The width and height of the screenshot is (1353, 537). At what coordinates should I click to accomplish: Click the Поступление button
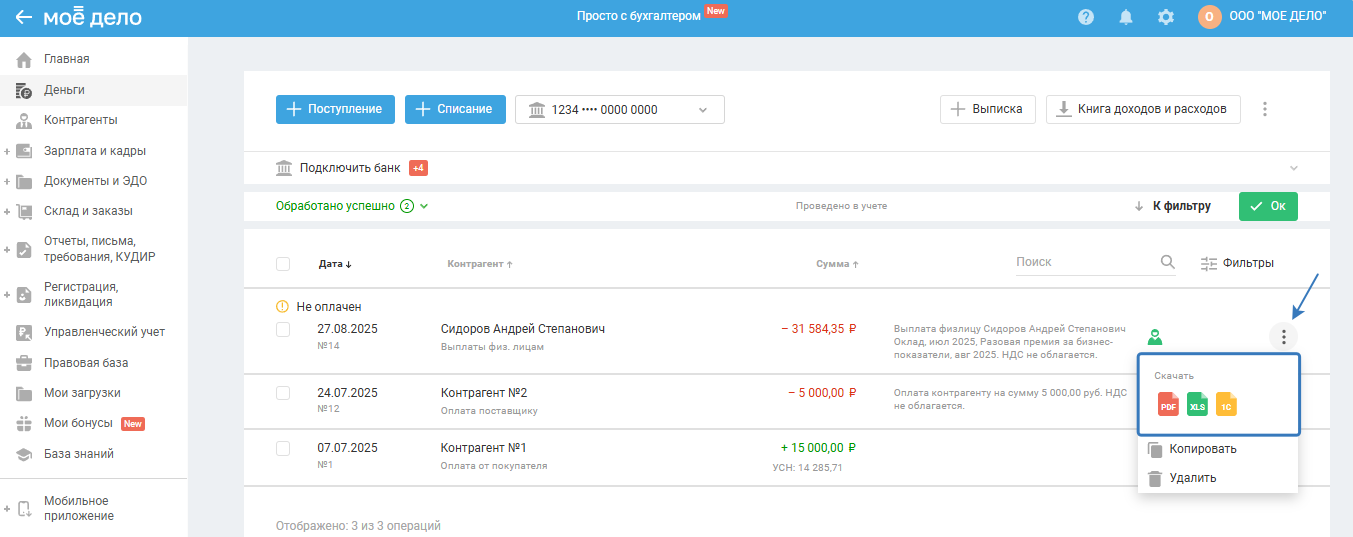(335, 109)
